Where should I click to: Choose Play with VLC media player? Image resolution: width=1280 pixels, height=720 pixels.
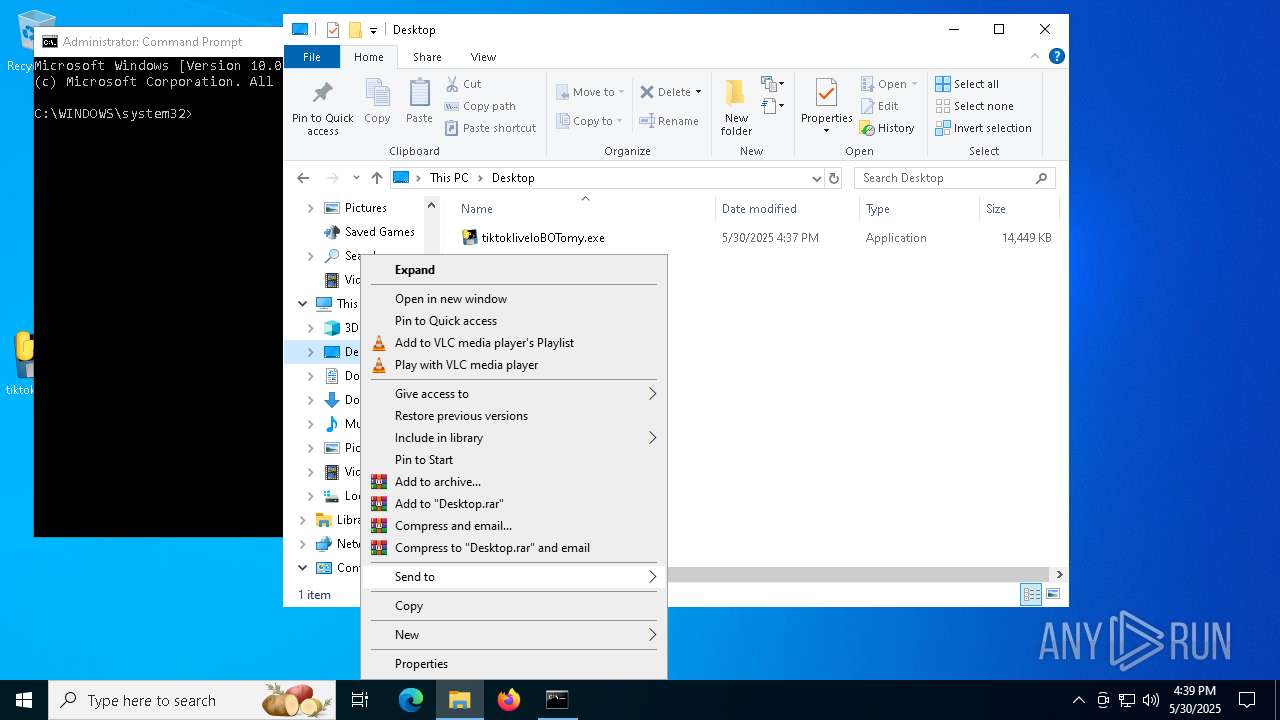(x=514, y=365)
